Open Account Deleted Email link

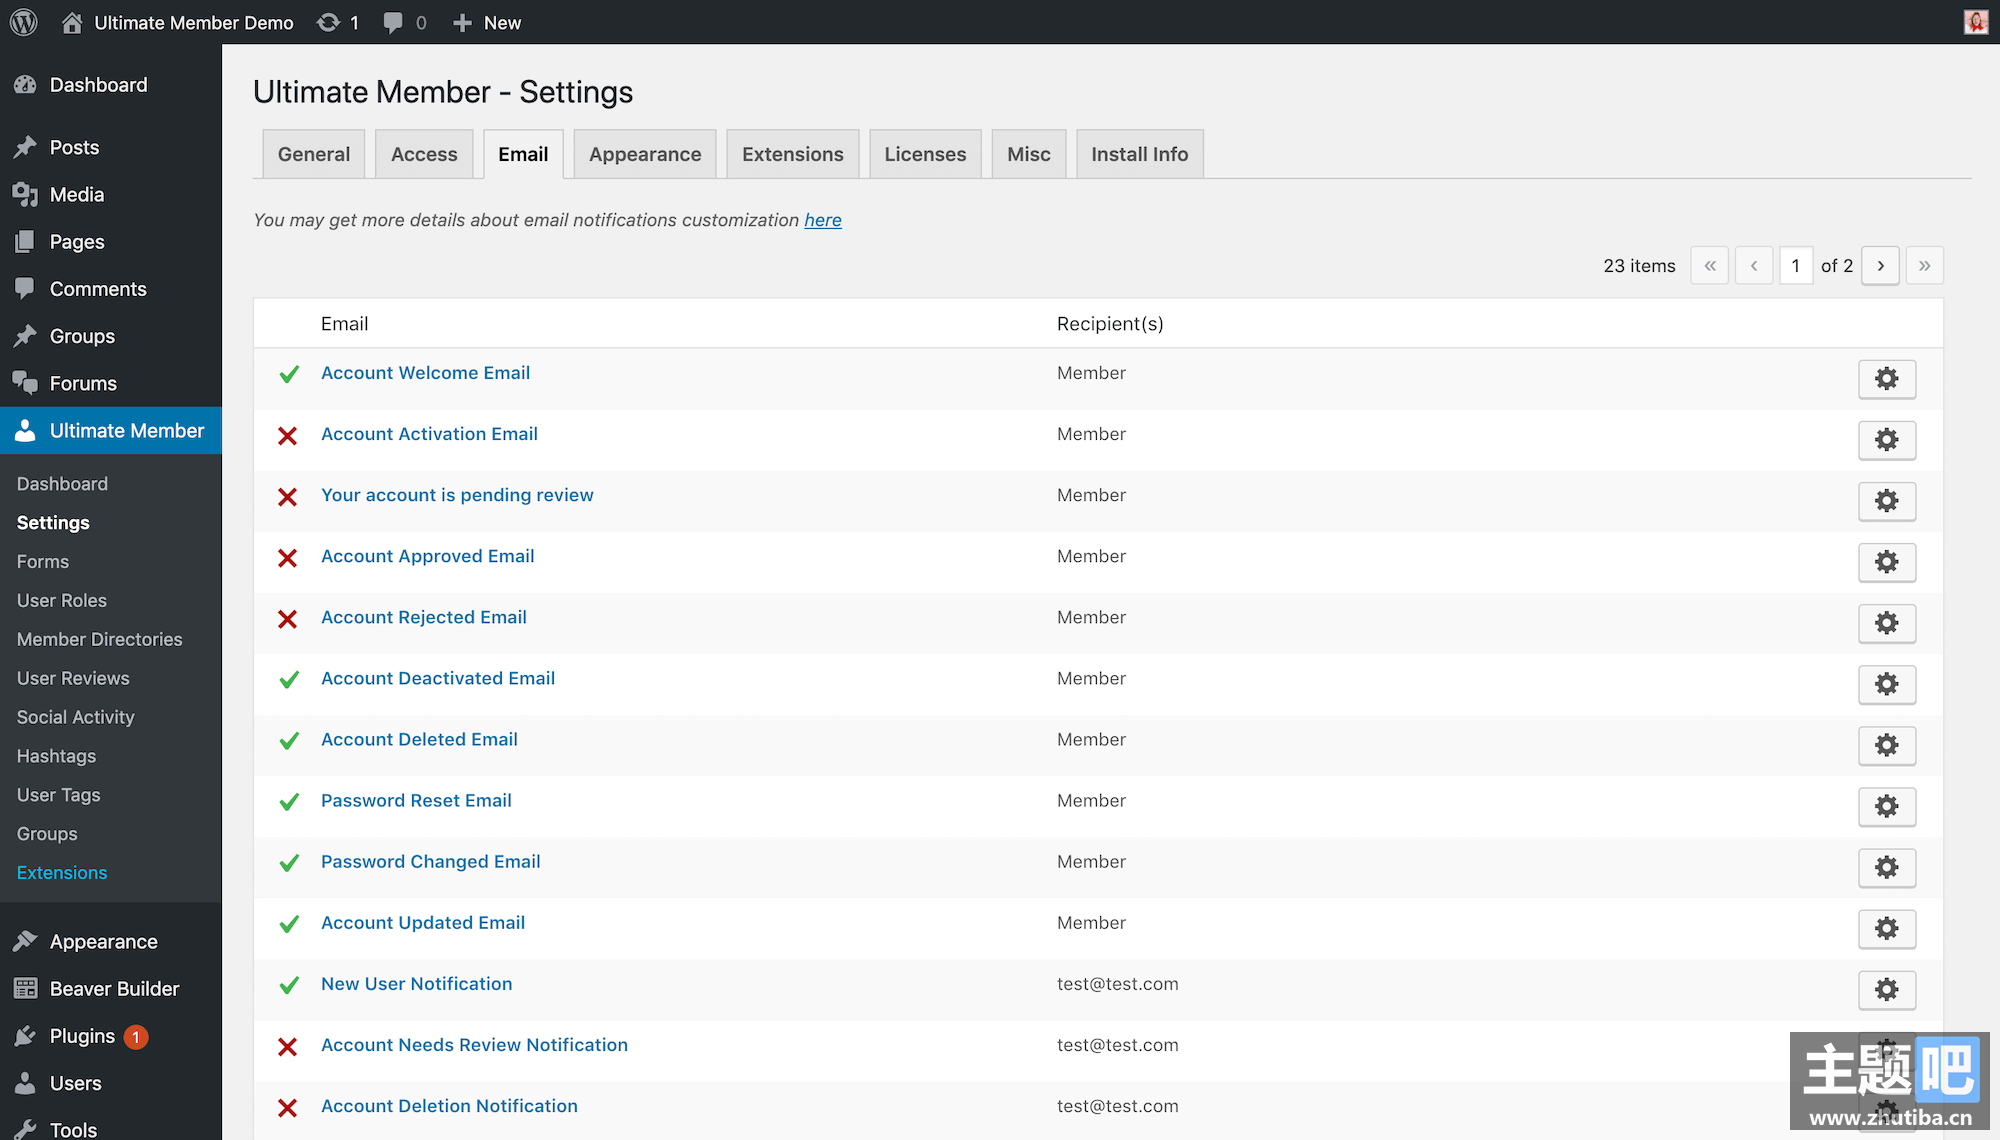point(420,740)
